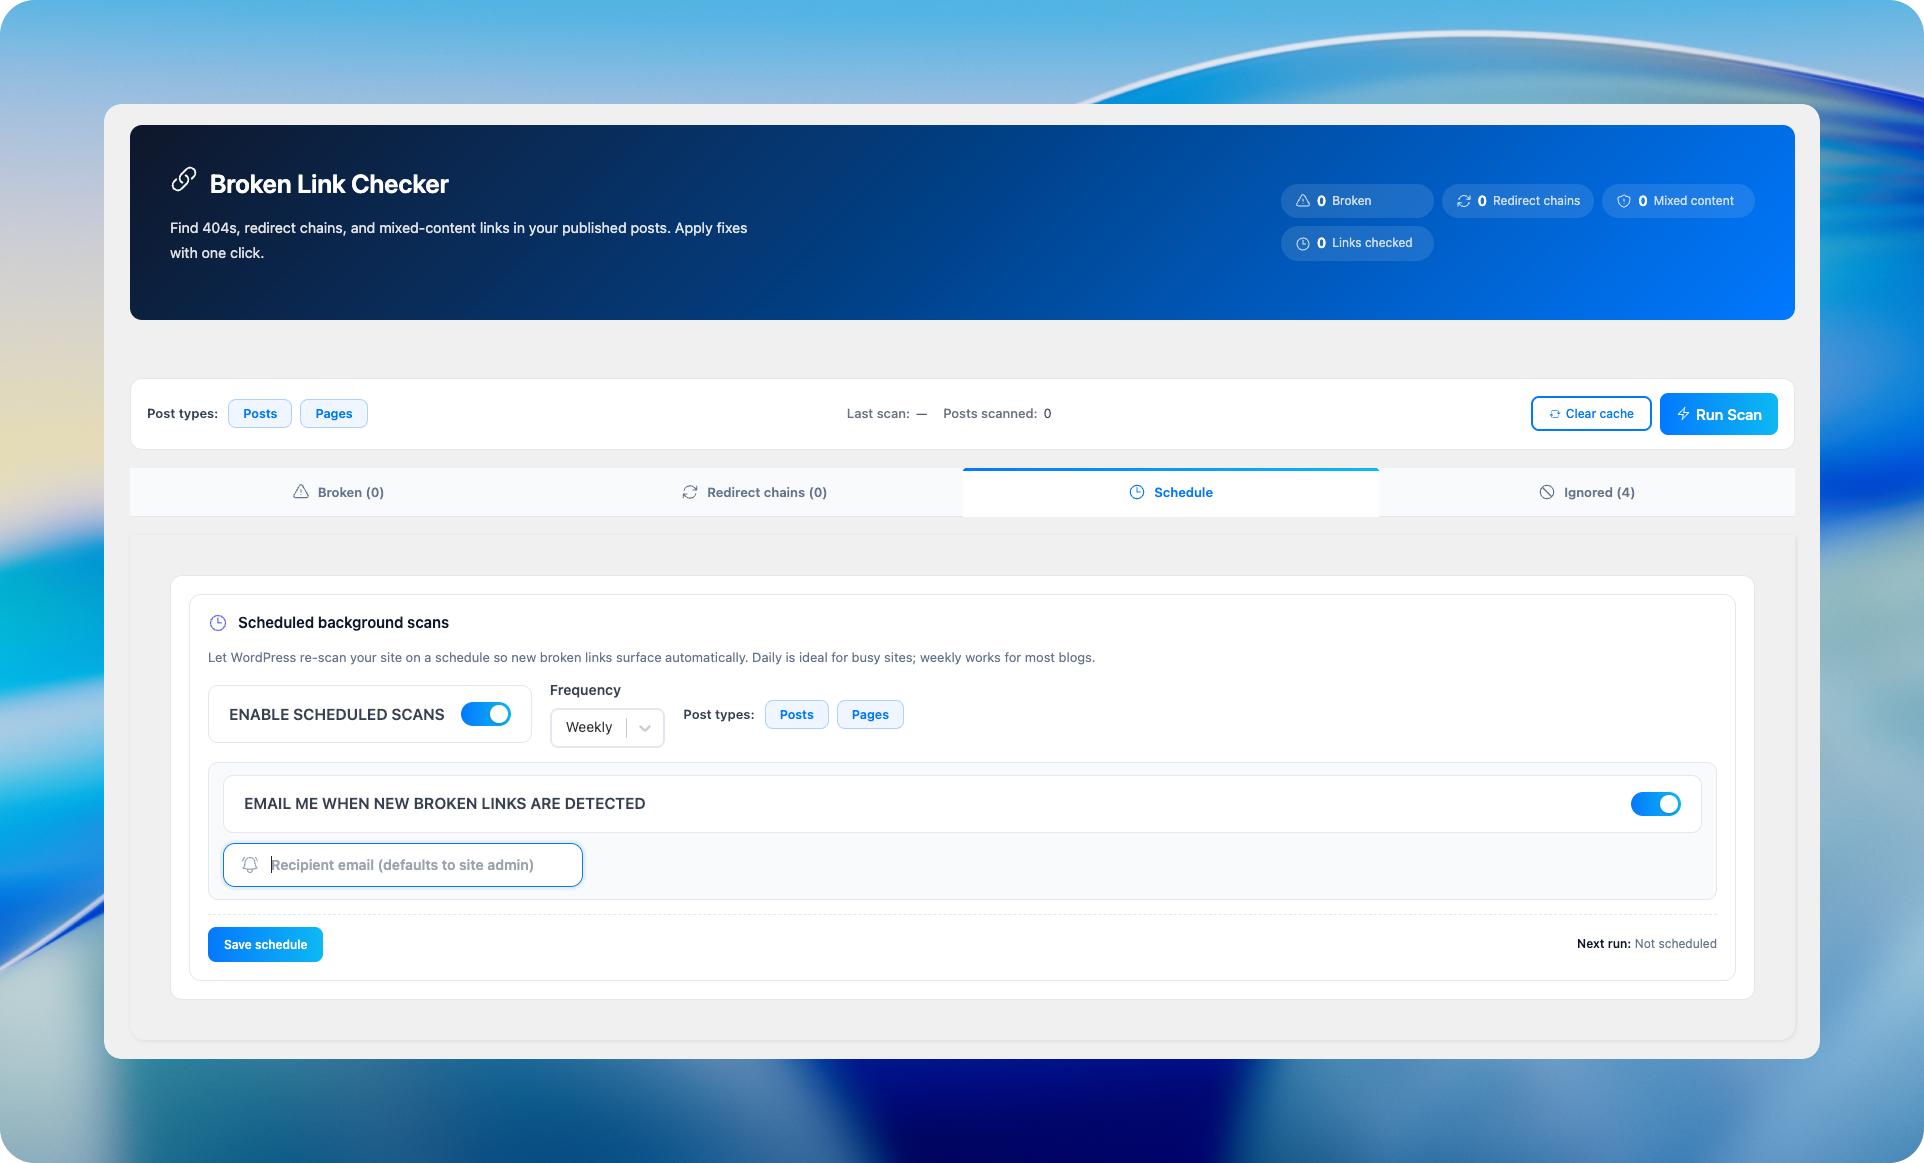Focus the Recipient email input field
1924x1163 pixels.
pyautogui.click(x=403, y=865)
